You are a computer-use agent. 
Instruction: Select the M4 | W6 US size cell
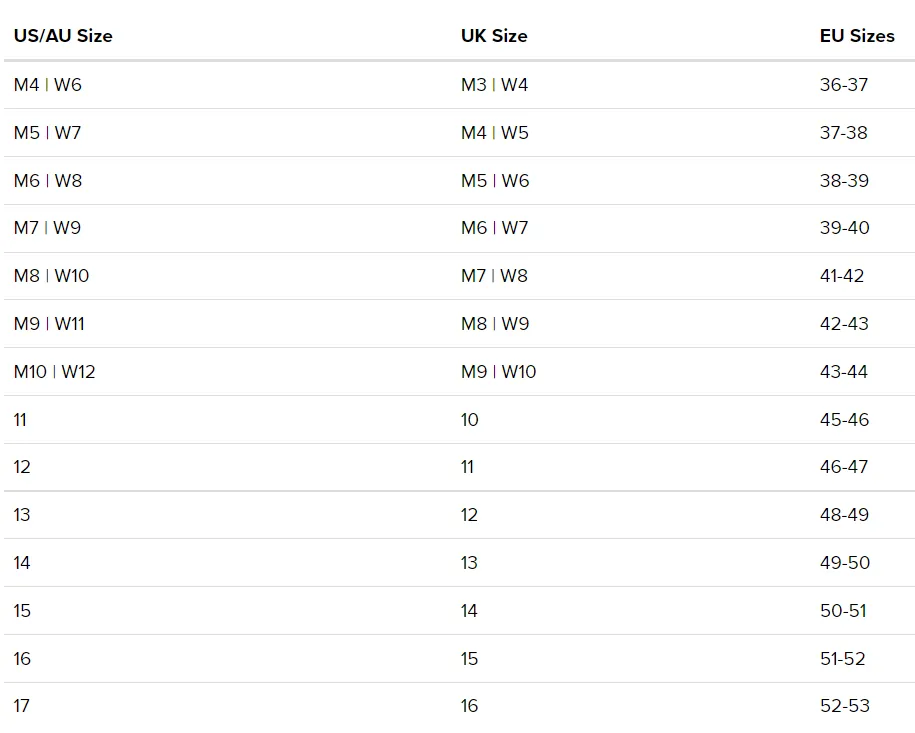[48, 85]
